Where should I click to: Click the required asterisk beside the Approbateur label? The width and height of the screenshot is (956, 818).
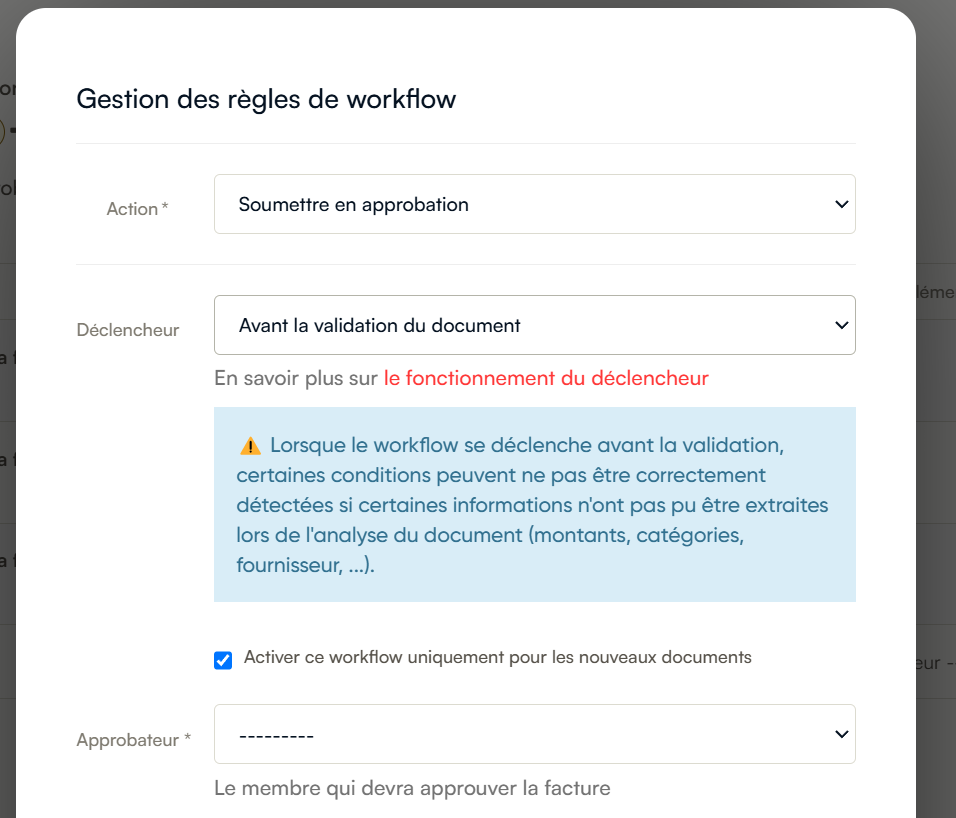187,739
